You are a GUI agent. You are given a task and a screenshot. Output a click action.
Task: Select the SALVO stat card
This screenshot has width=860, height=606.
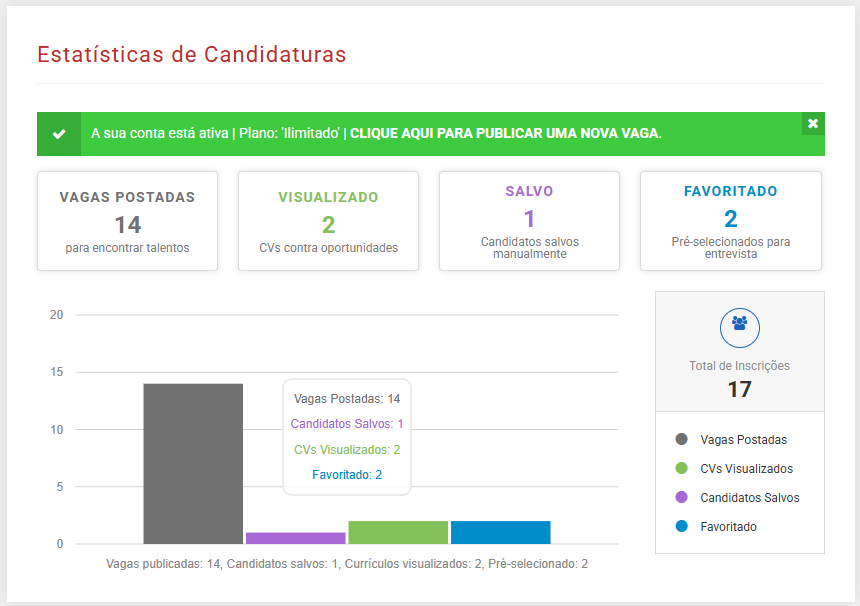point(529,220)
